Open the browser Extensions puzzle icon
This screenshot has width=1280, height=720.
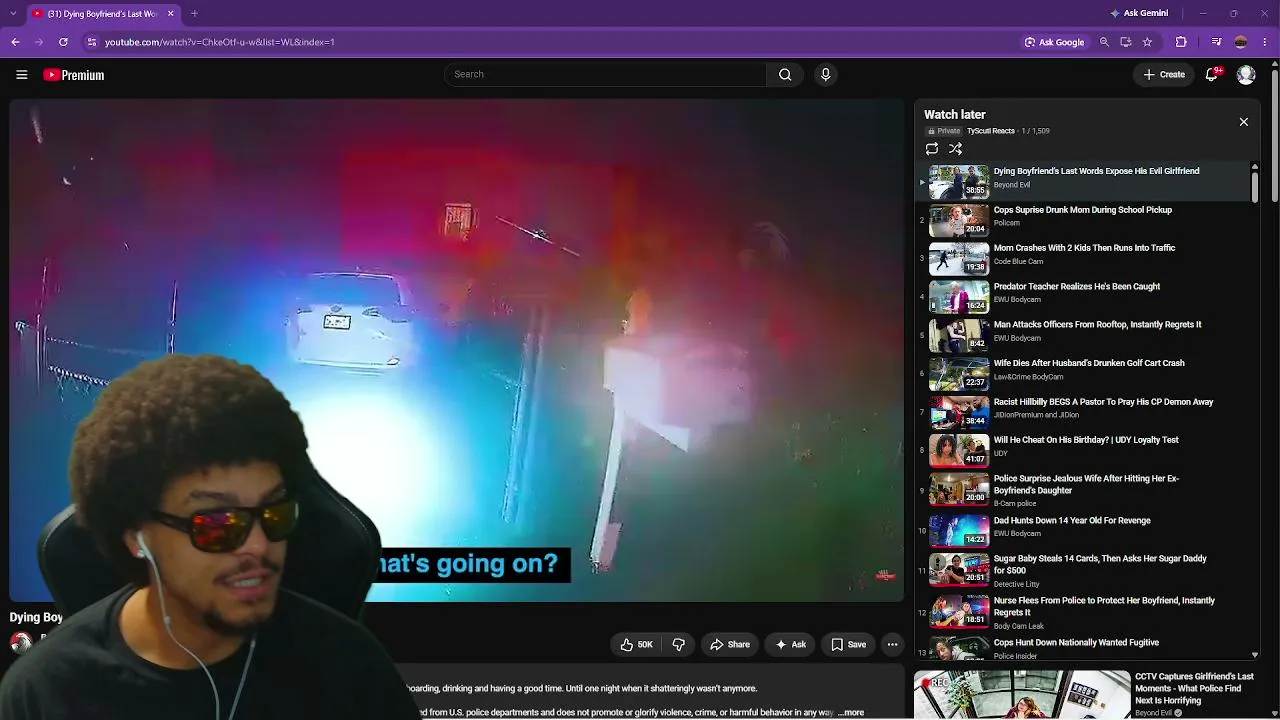pyautogui.click(x=1181, y=42)
